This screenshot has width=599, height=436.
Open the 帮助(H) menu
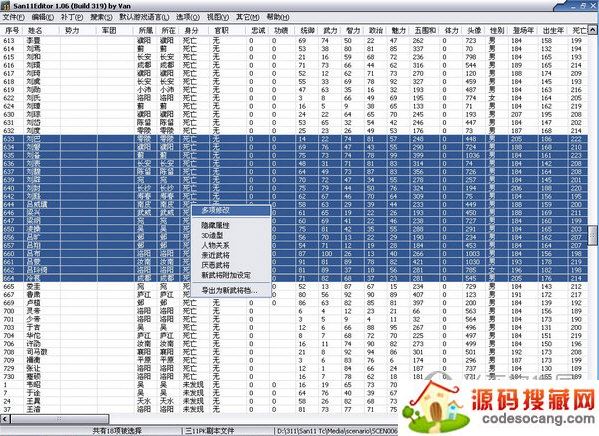[x=278, y=17]
